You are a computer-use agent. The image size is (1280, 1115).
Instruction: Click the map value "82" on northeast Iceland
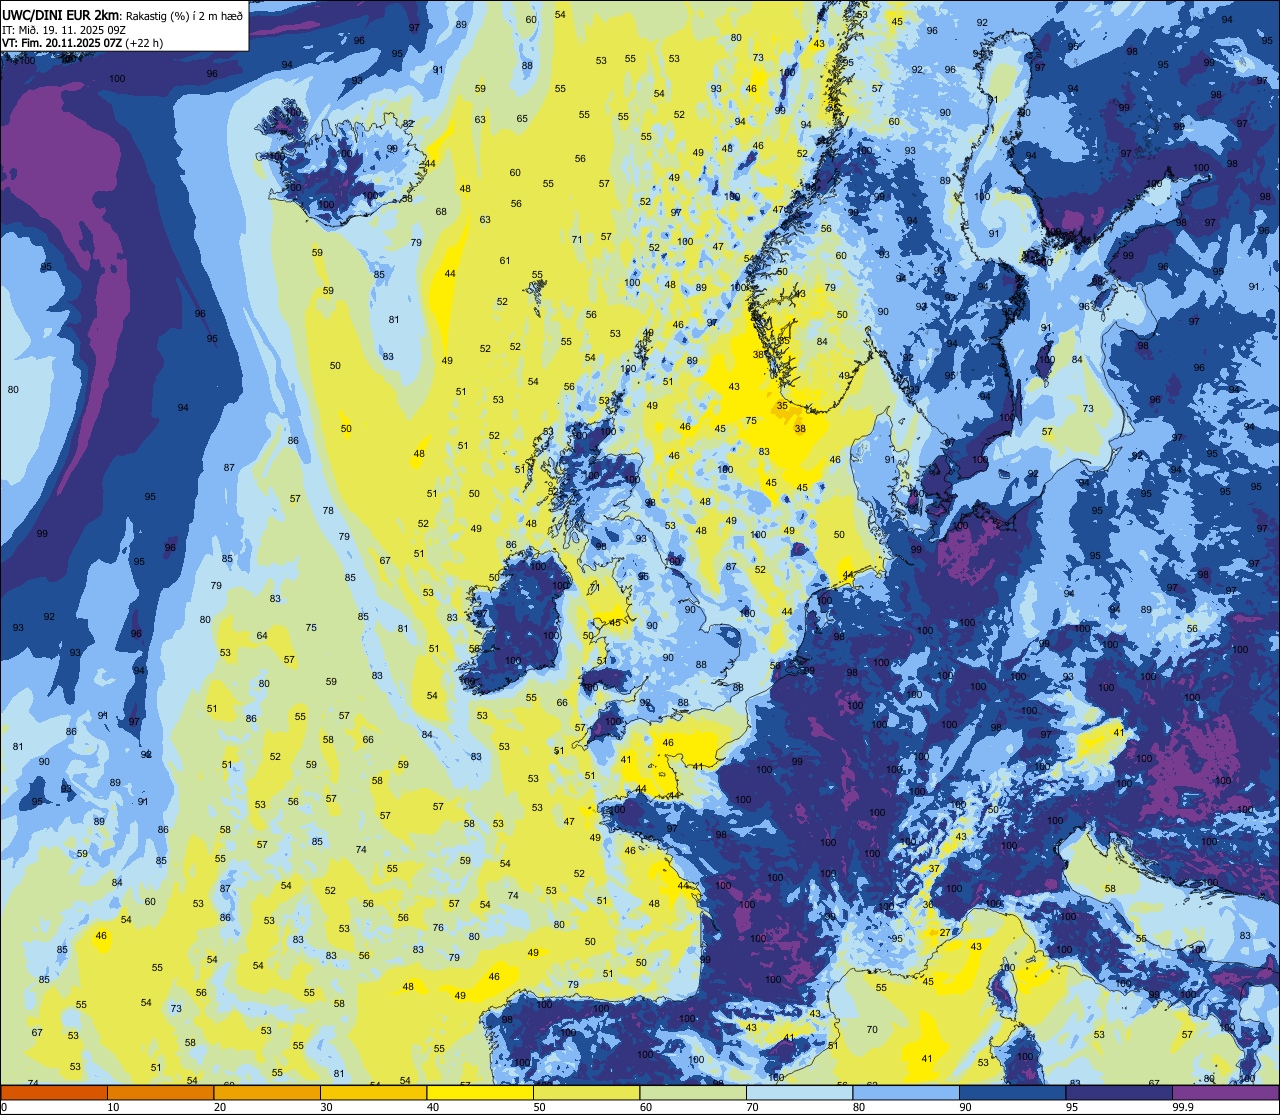pos(408,124)
